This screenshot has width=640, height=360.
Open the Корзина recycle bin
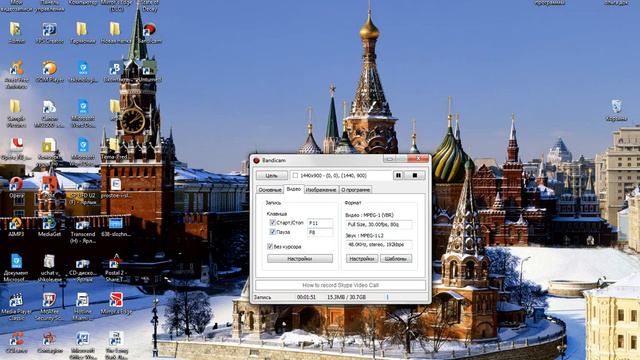(616, 110)
